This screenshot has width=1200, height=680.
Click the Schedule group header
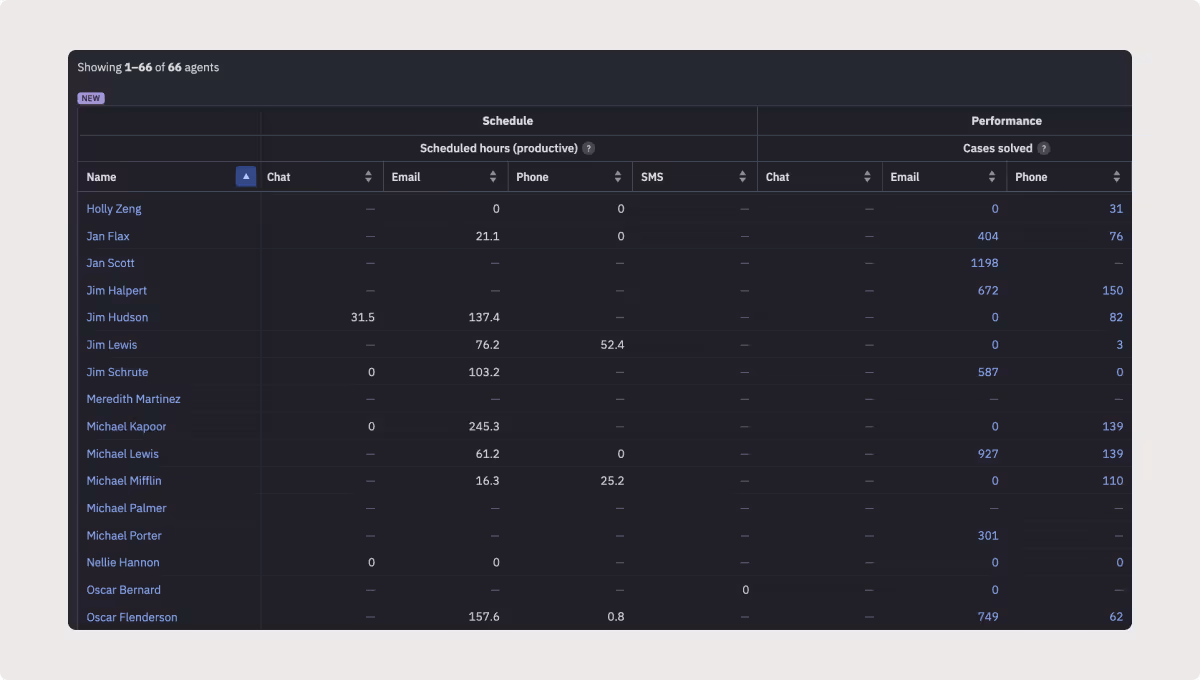(x=508, y=121)
